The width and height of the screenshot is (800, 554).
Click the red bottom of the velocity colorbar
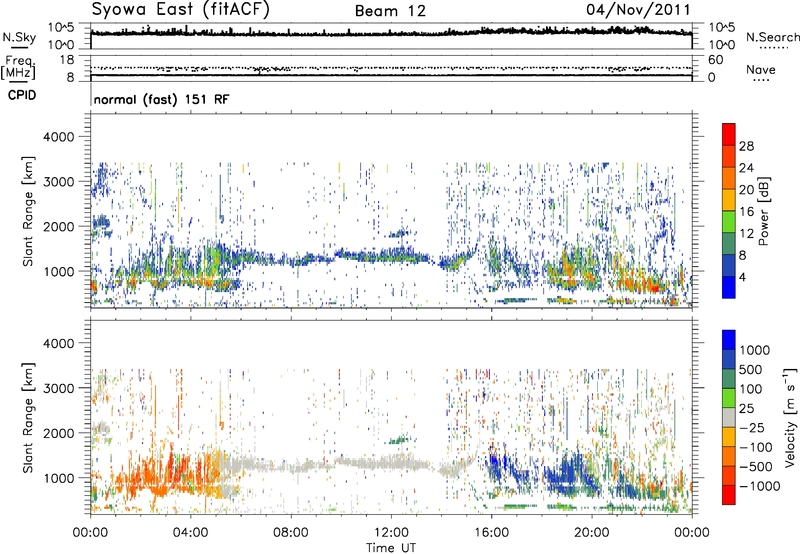pos(729,495)
